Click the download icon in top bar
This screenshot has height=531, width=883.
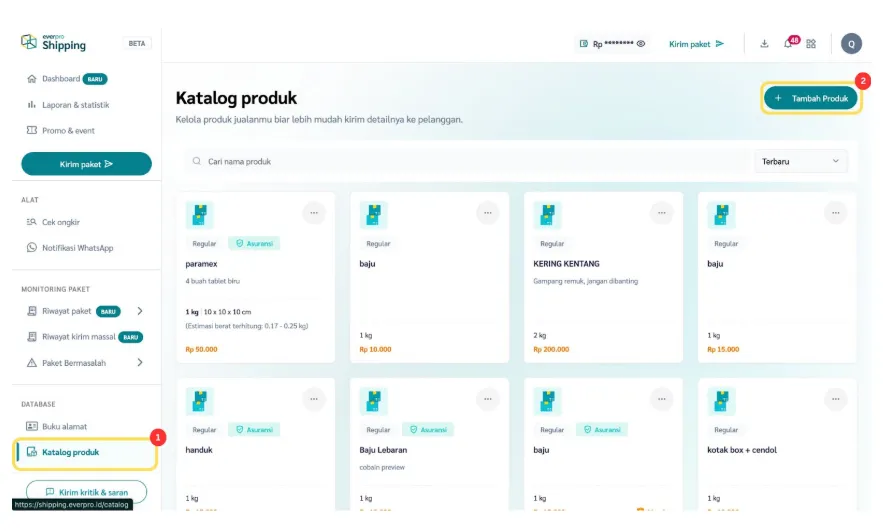[x=764, y=44]
